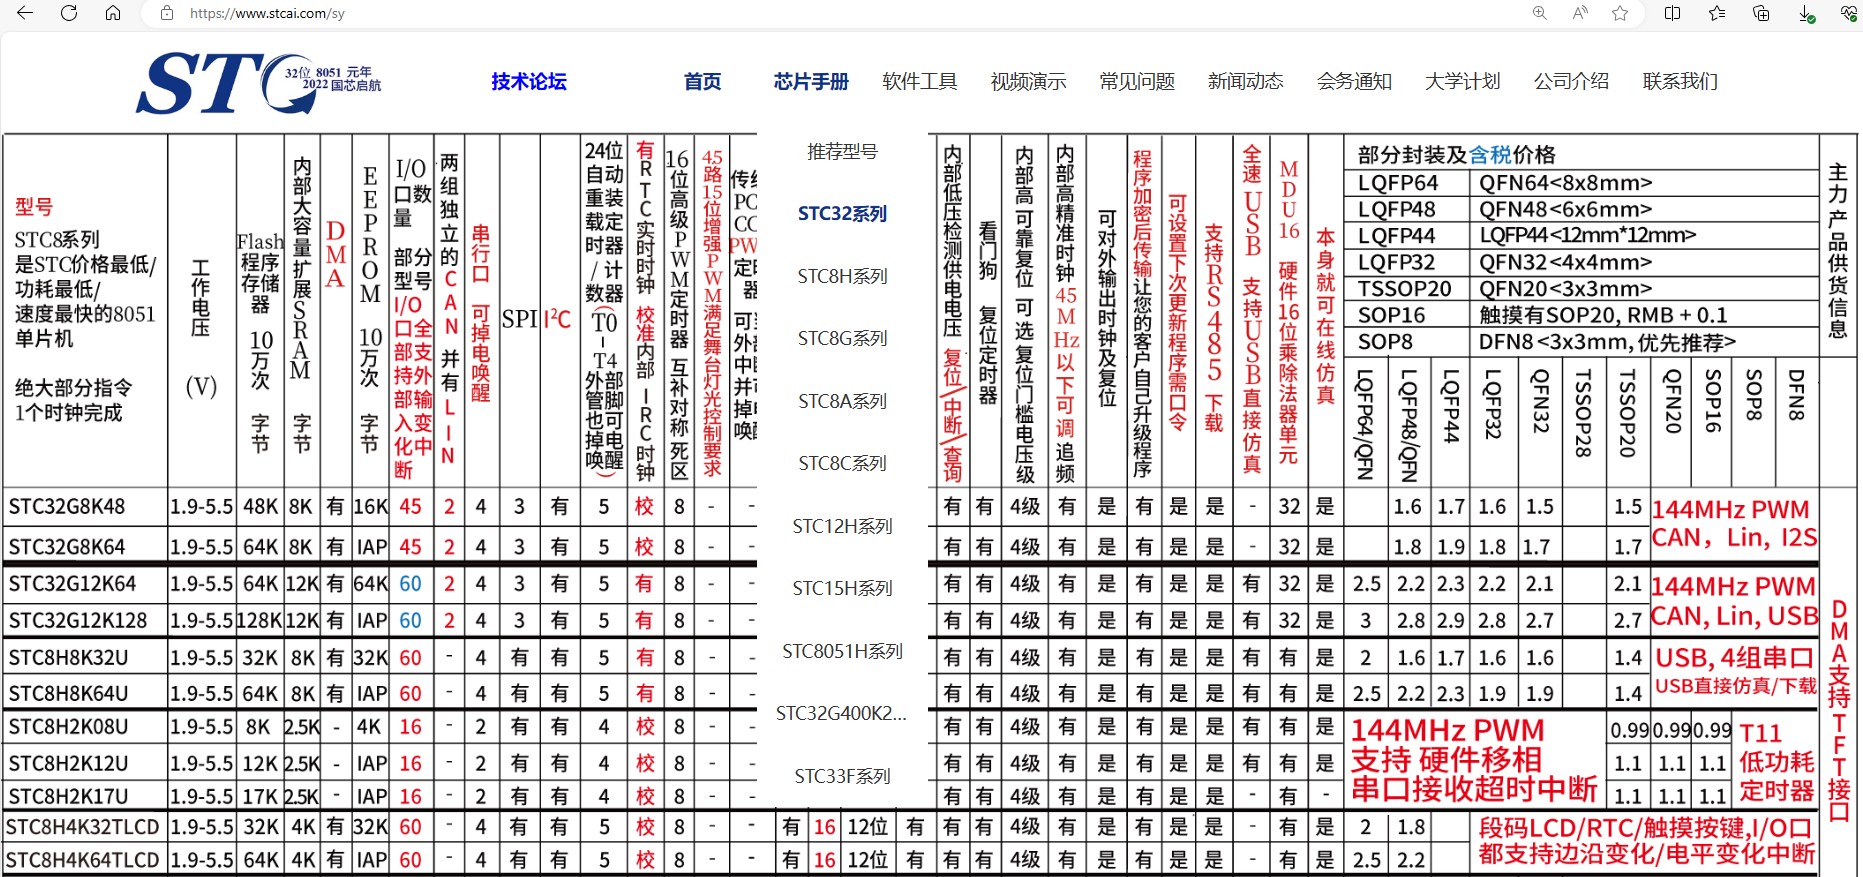Open split screen view icon
Image resolution: width=1863 pixels, height=877 pixels.
click(x=1672, y=13)
